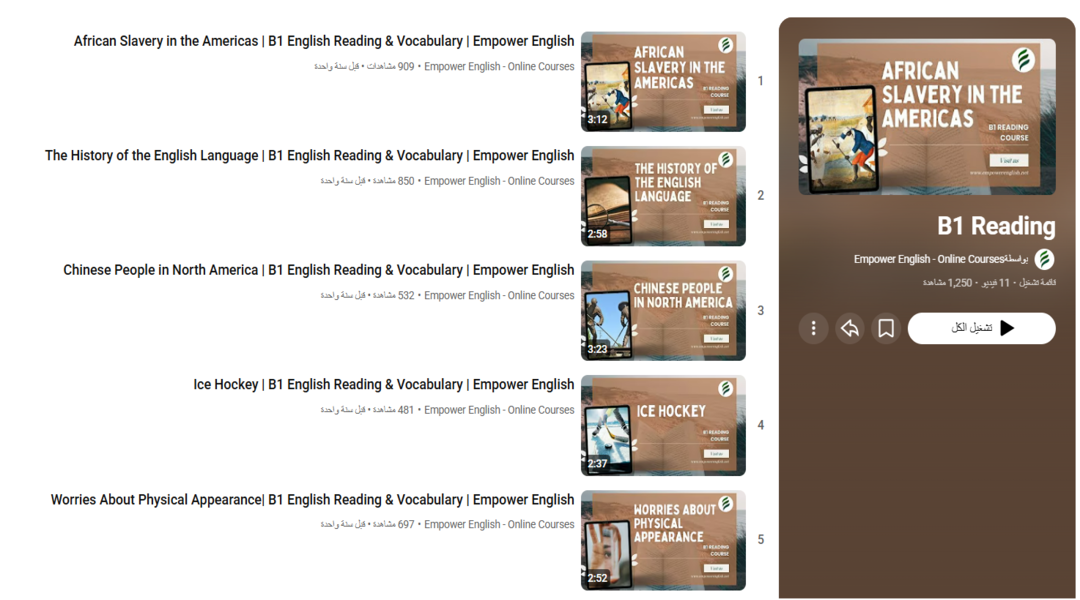
Task: Open The History of the English Language thumbnail
Action: pyautogui.click(x=663, y=196)
